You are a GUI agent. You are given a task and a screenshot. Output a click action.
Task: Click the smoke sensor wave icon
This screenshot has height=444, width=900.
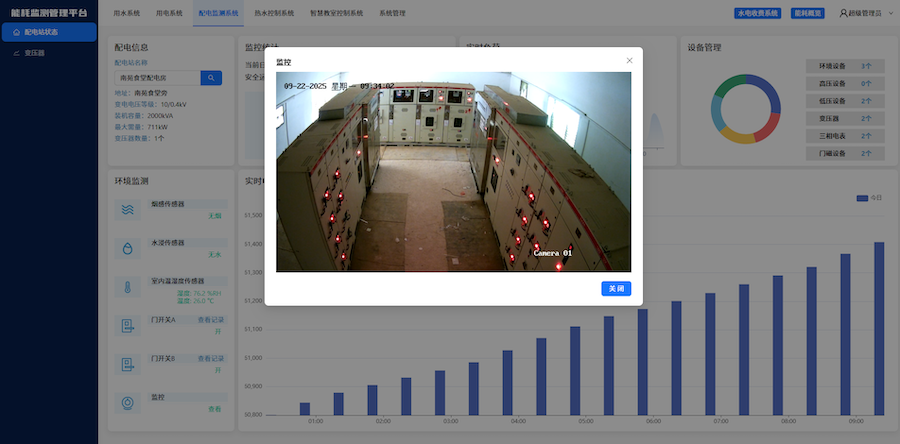pos(127,210)
